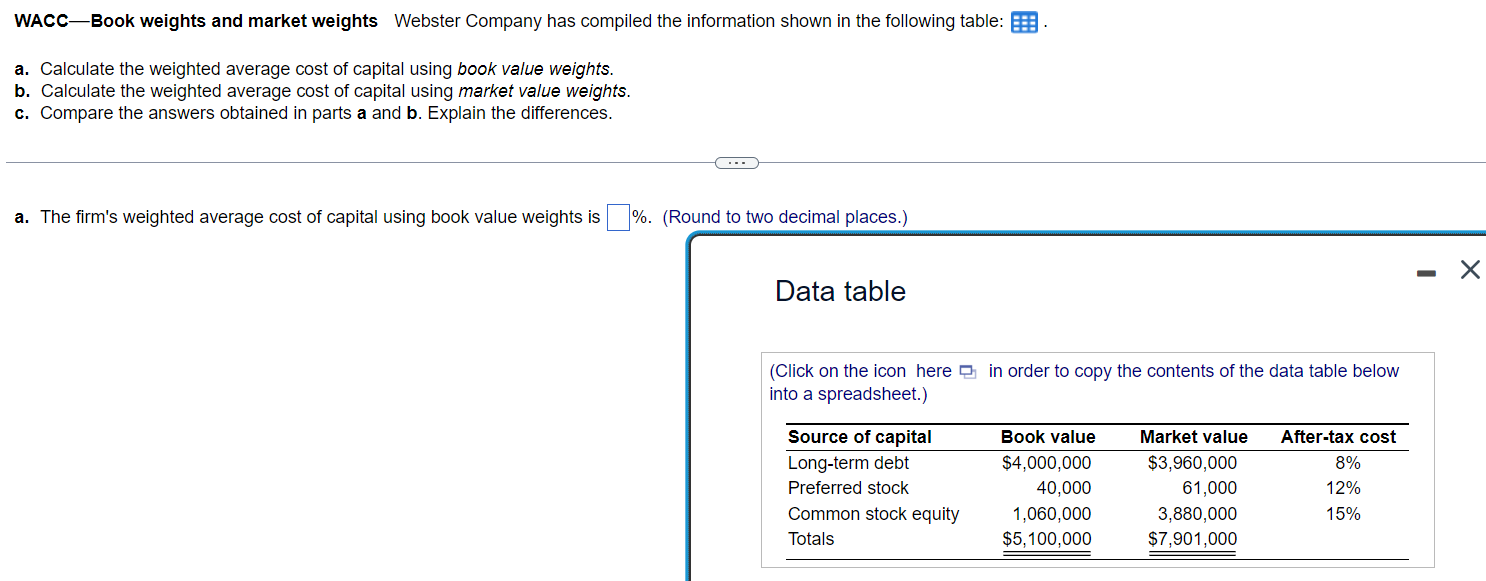1486x581 pixels.
Task: Click the small table glyph near WACC heading
Action: tap(1024, 22)
